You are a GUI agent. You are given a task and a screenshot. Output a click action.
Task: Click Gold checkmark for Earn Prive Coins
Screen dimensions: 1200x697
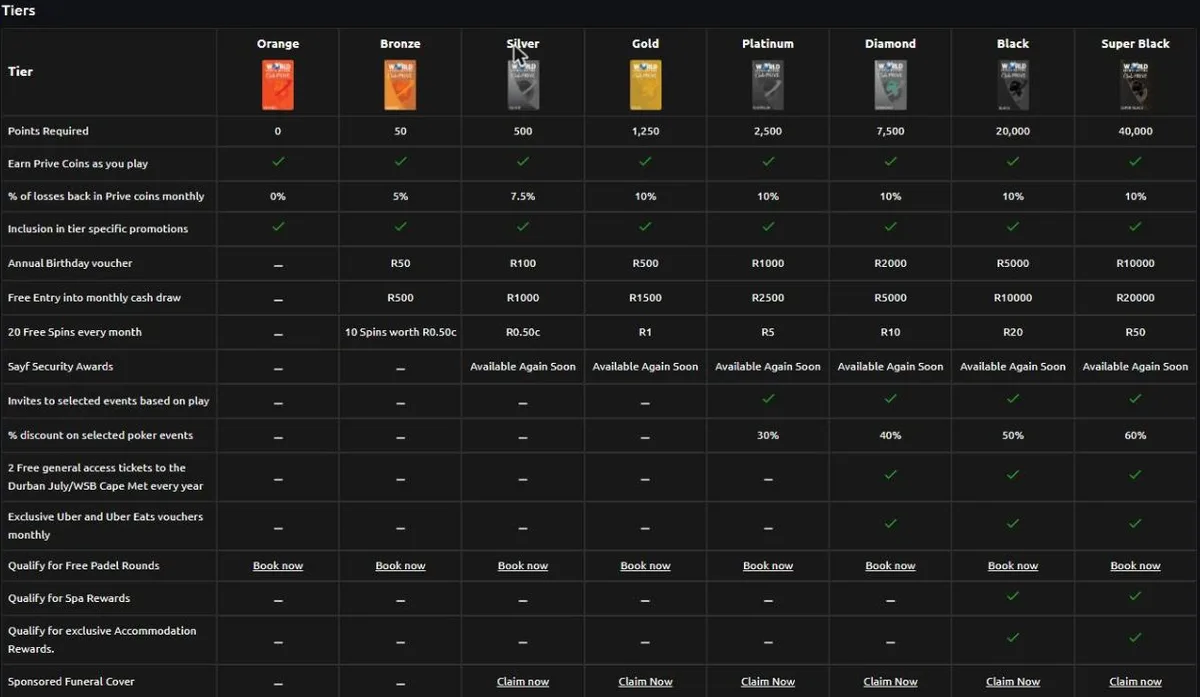coord(645,161)
